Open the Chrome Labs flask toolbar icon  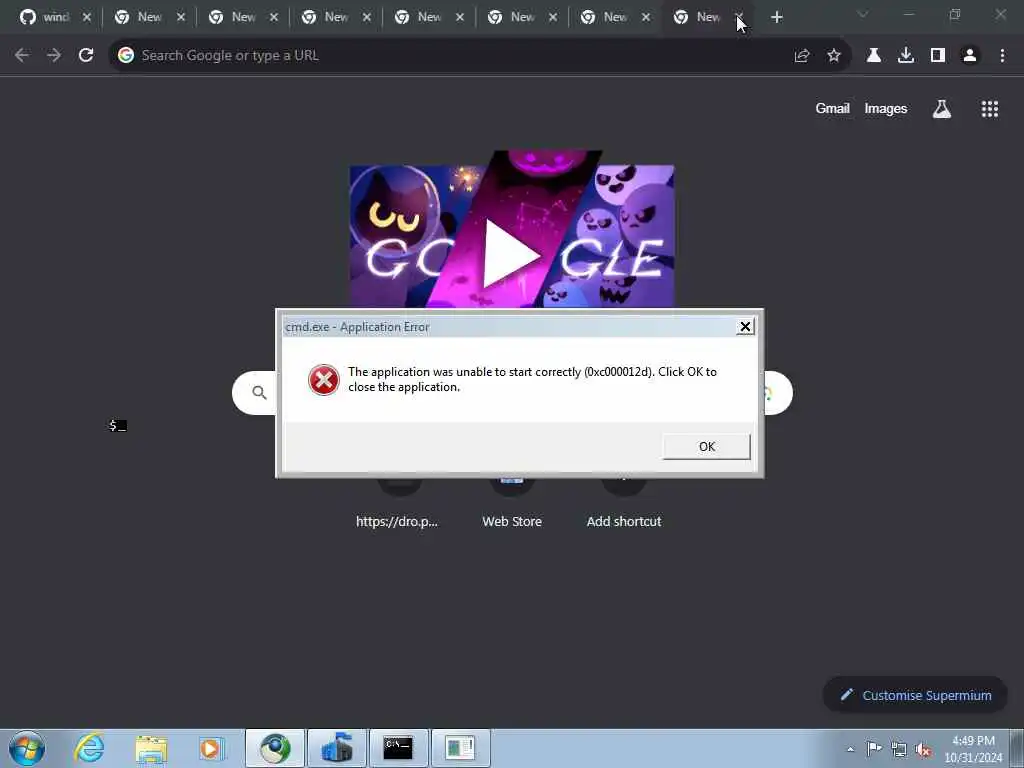(874, 56)
